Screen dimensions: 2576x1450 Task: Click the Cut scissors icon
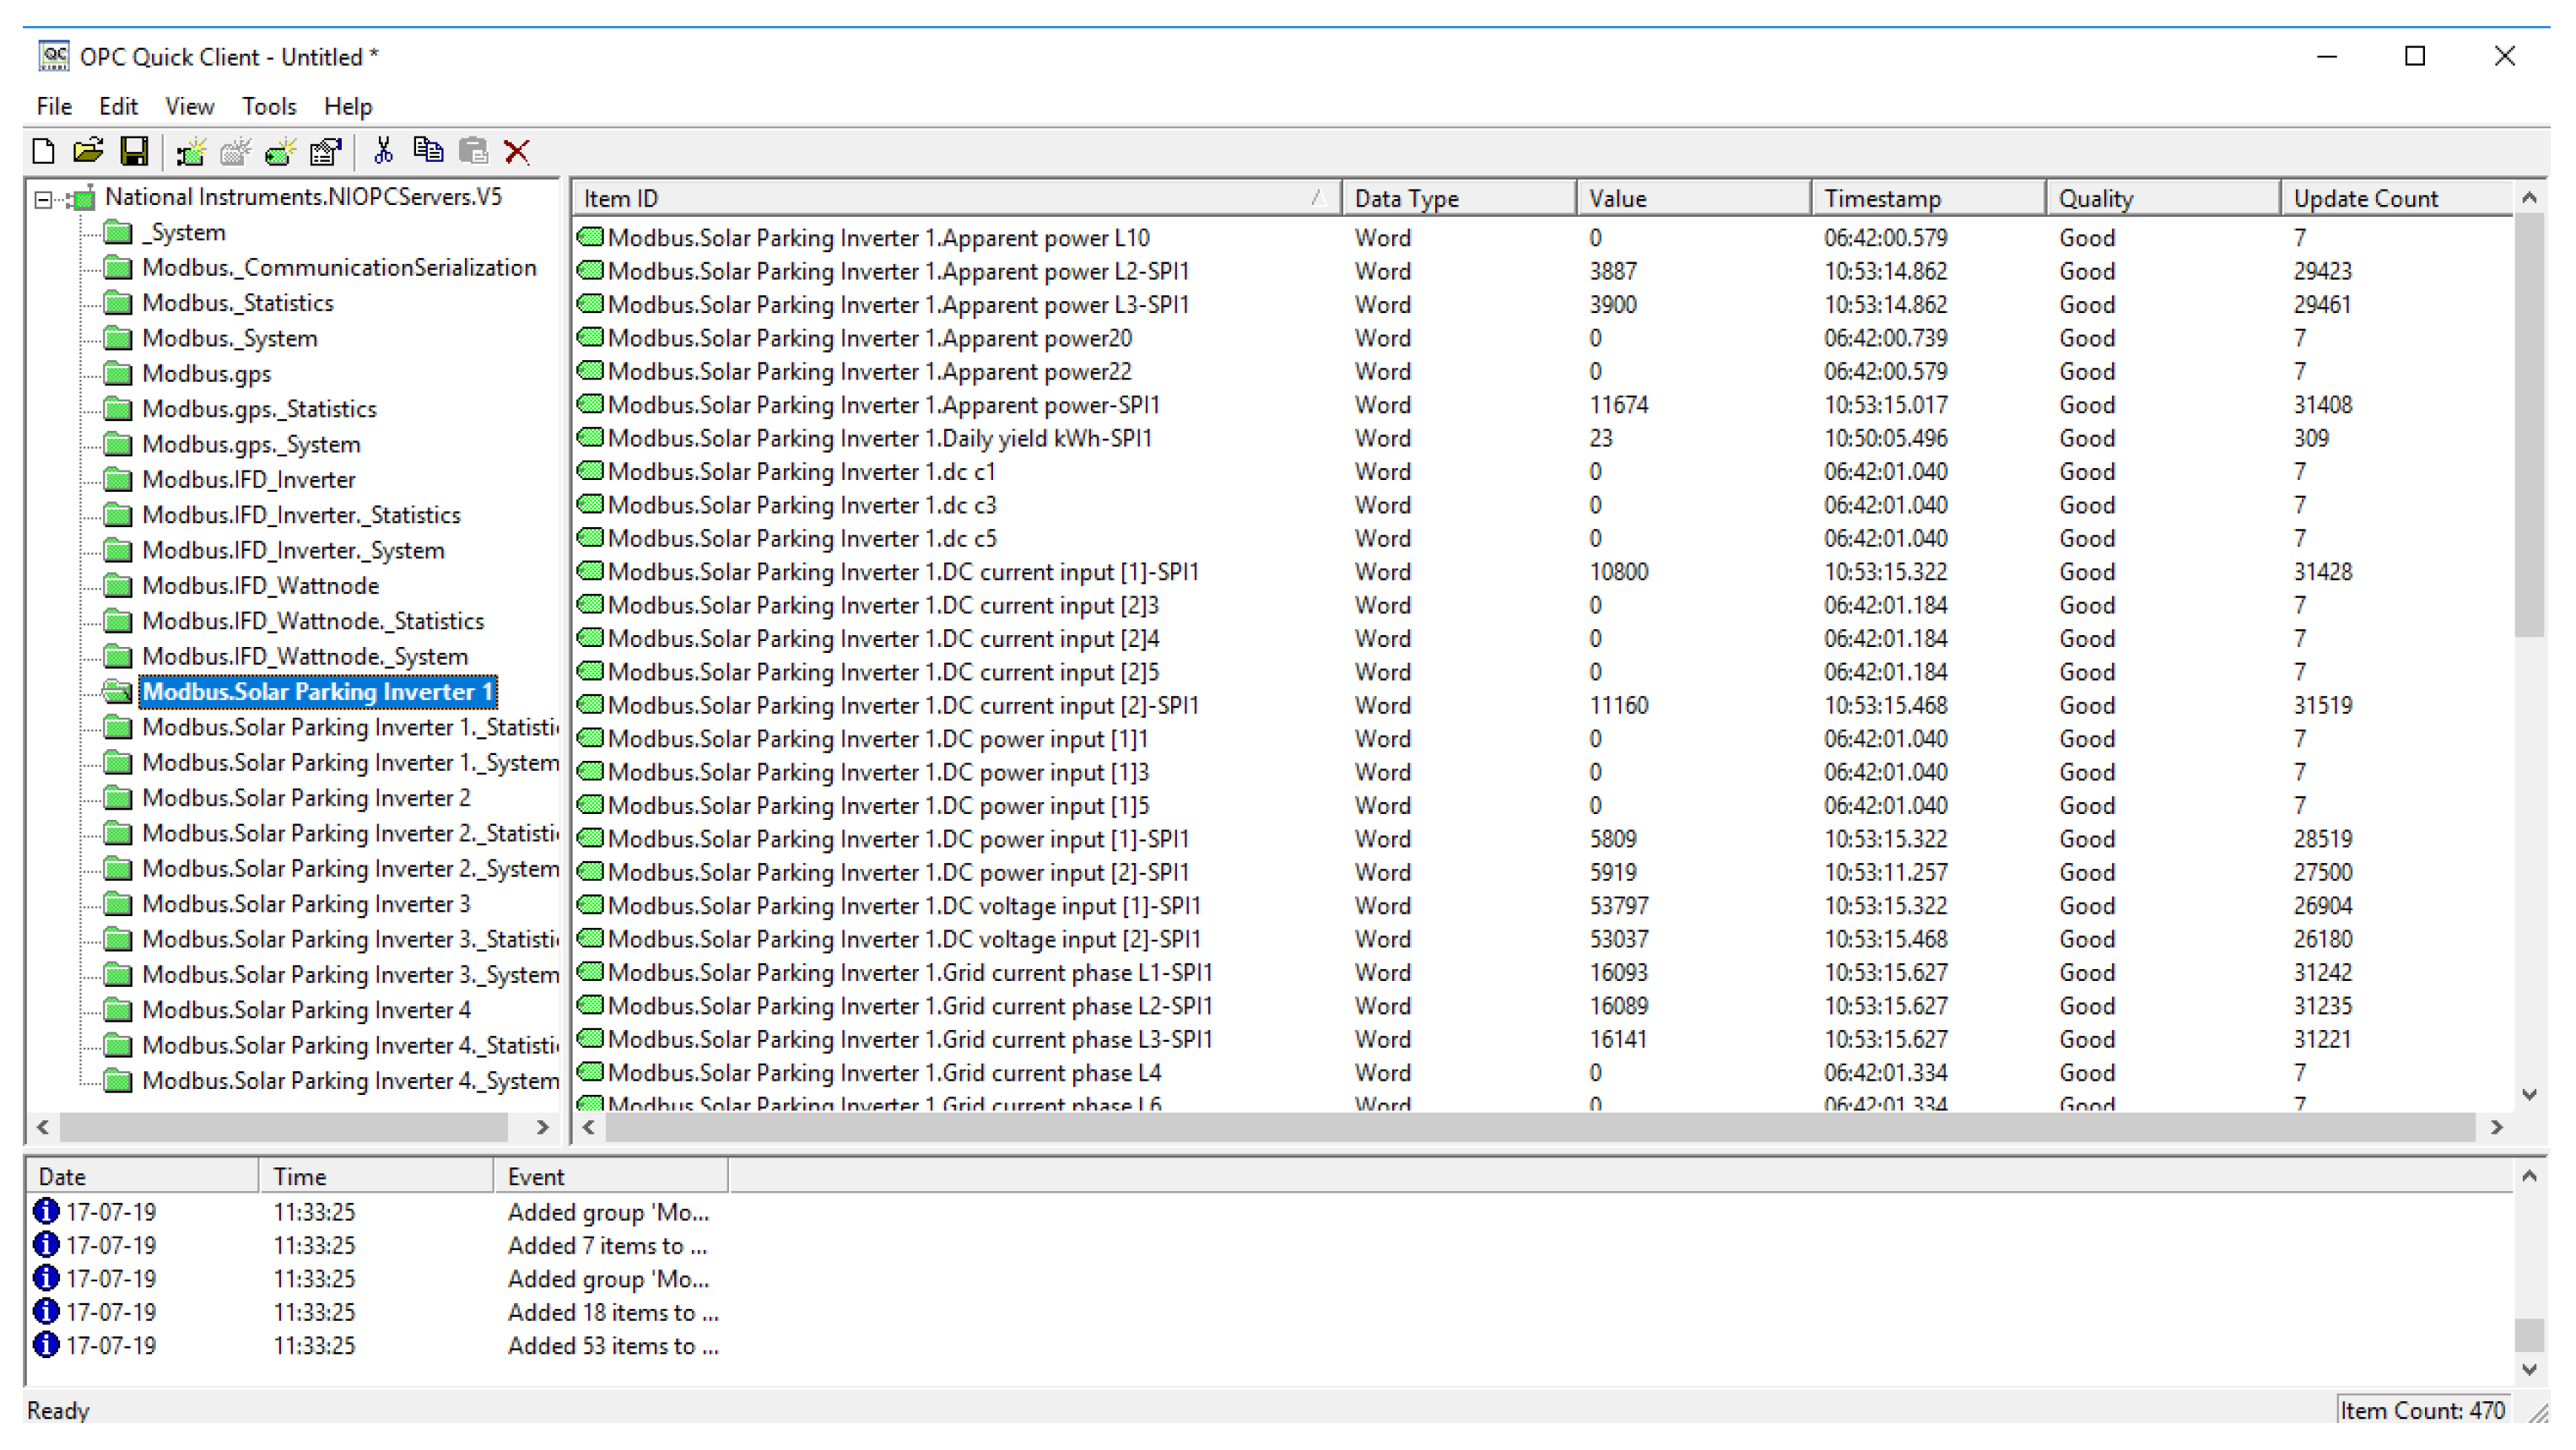pyautogui.click(x=383, y=151)
